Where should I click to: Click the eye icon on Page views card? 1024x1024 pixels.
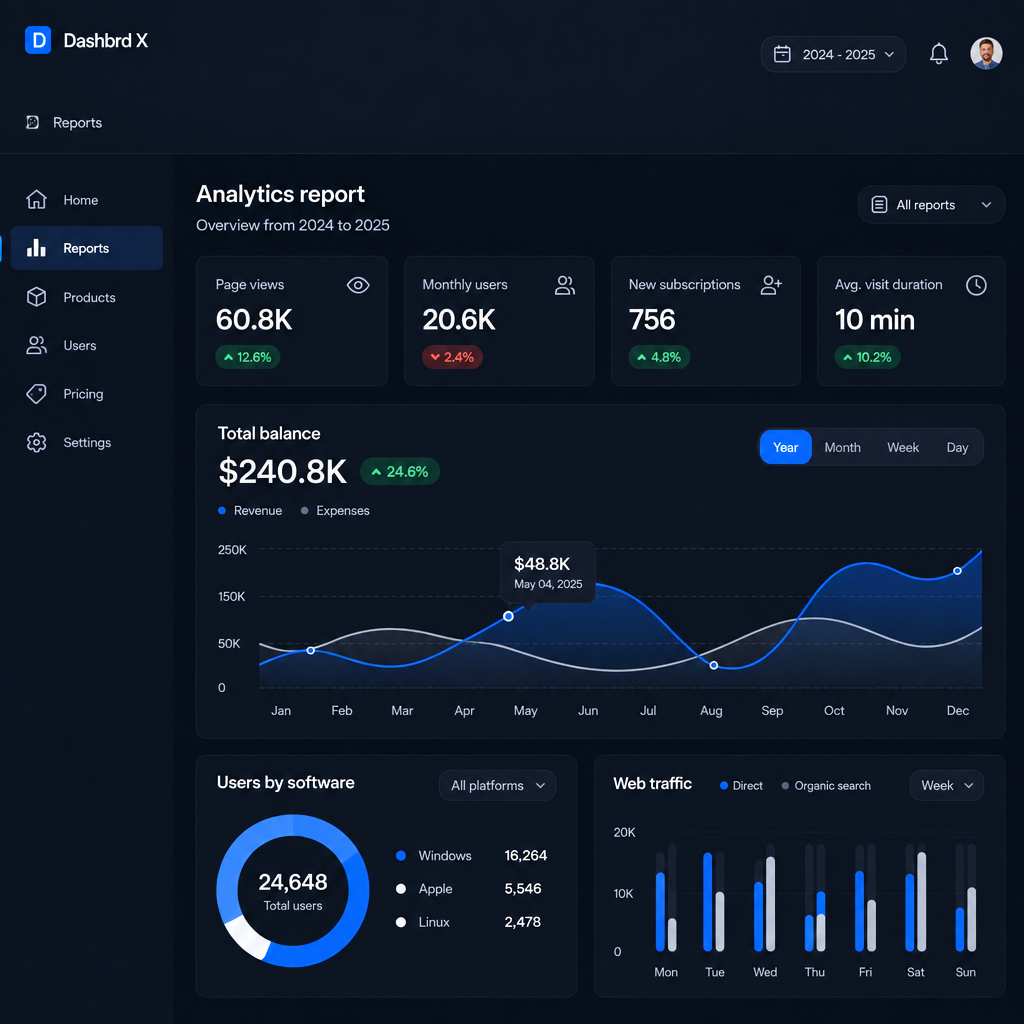[x=358, y=285]
